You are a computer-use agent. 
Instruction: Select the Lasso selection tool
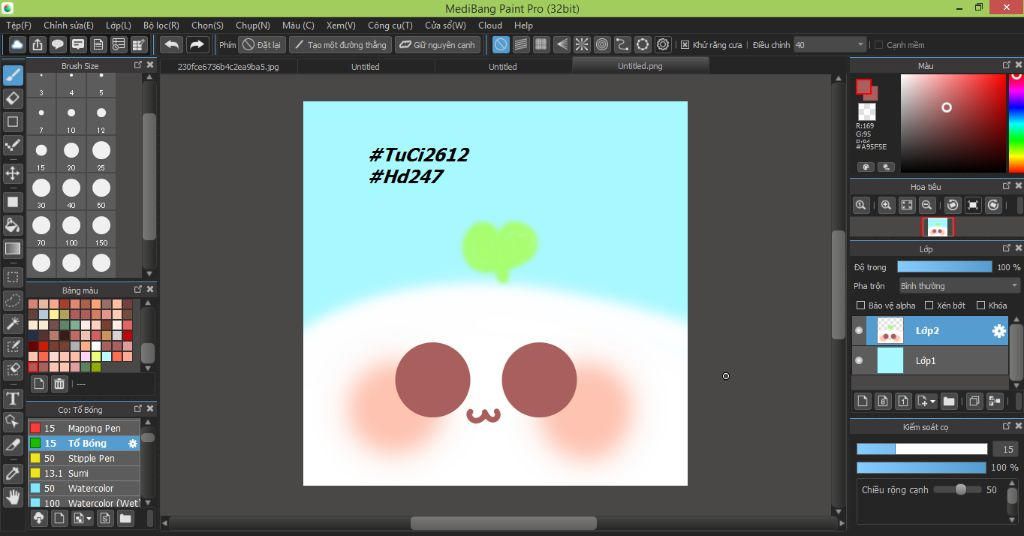coord(13,300)
